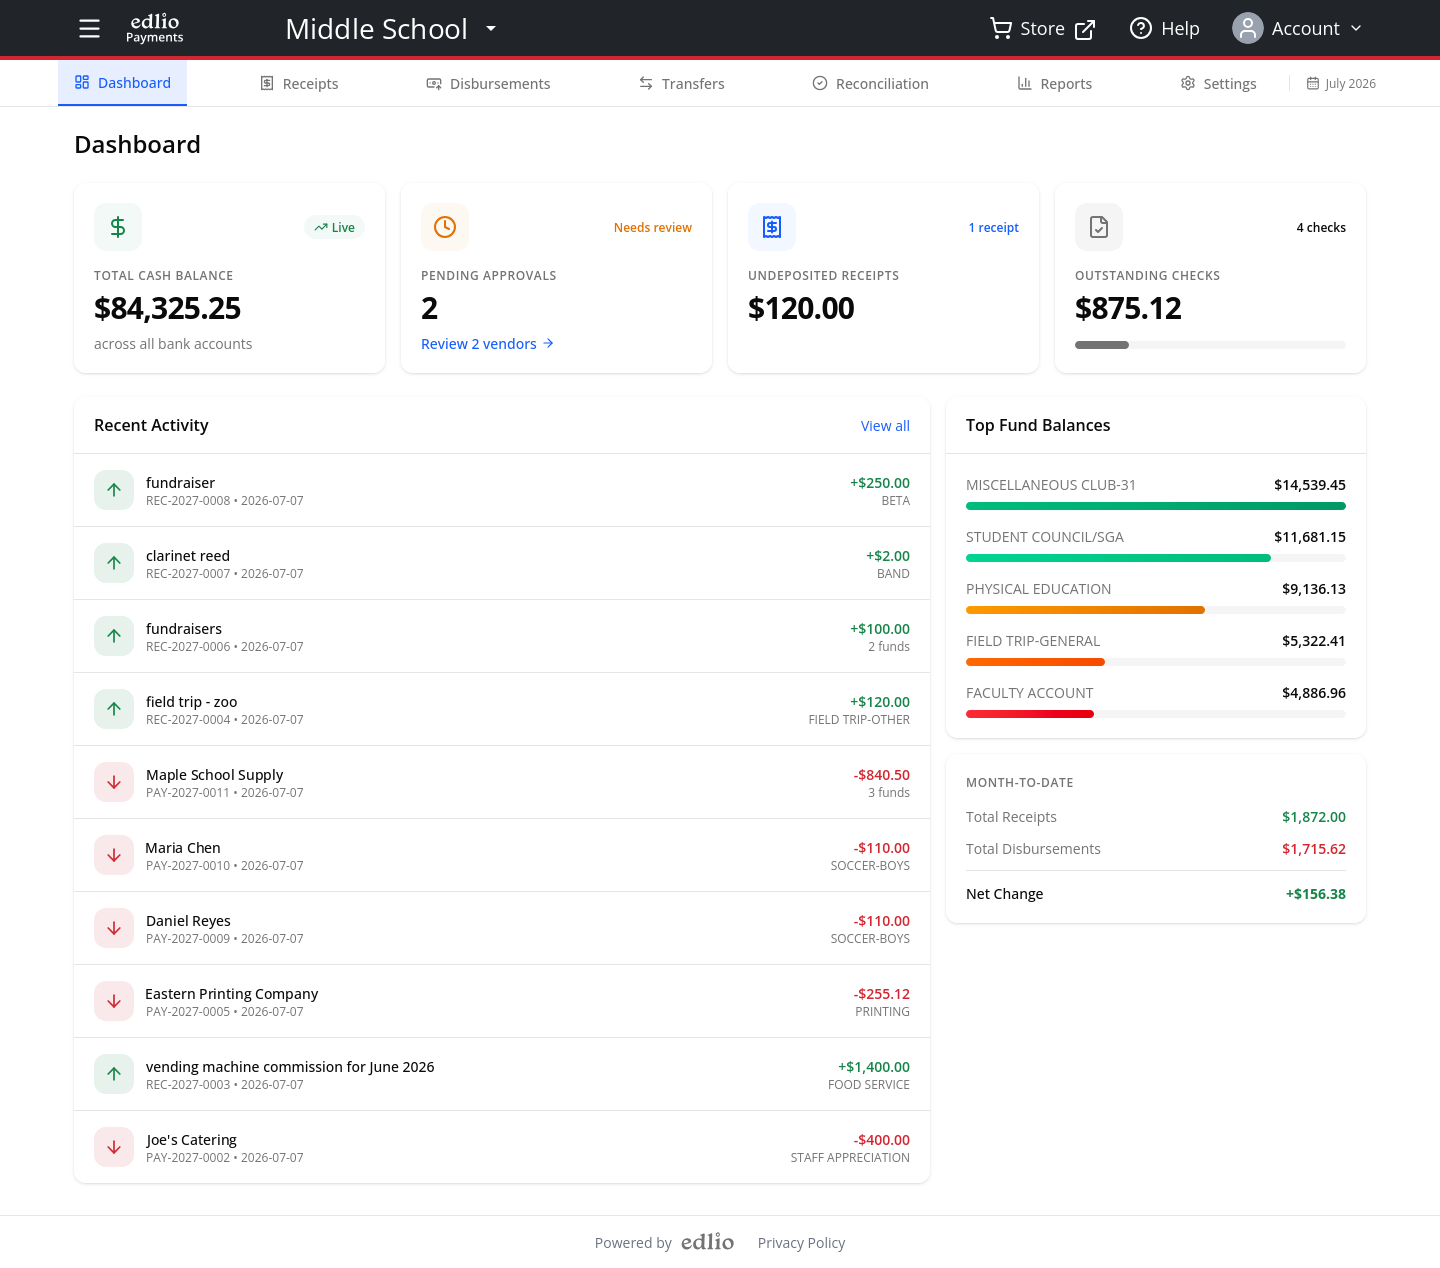Click the Review 2 vendors link
The width and height of the screenshot is (1440, 1268).
pos(487,344)
